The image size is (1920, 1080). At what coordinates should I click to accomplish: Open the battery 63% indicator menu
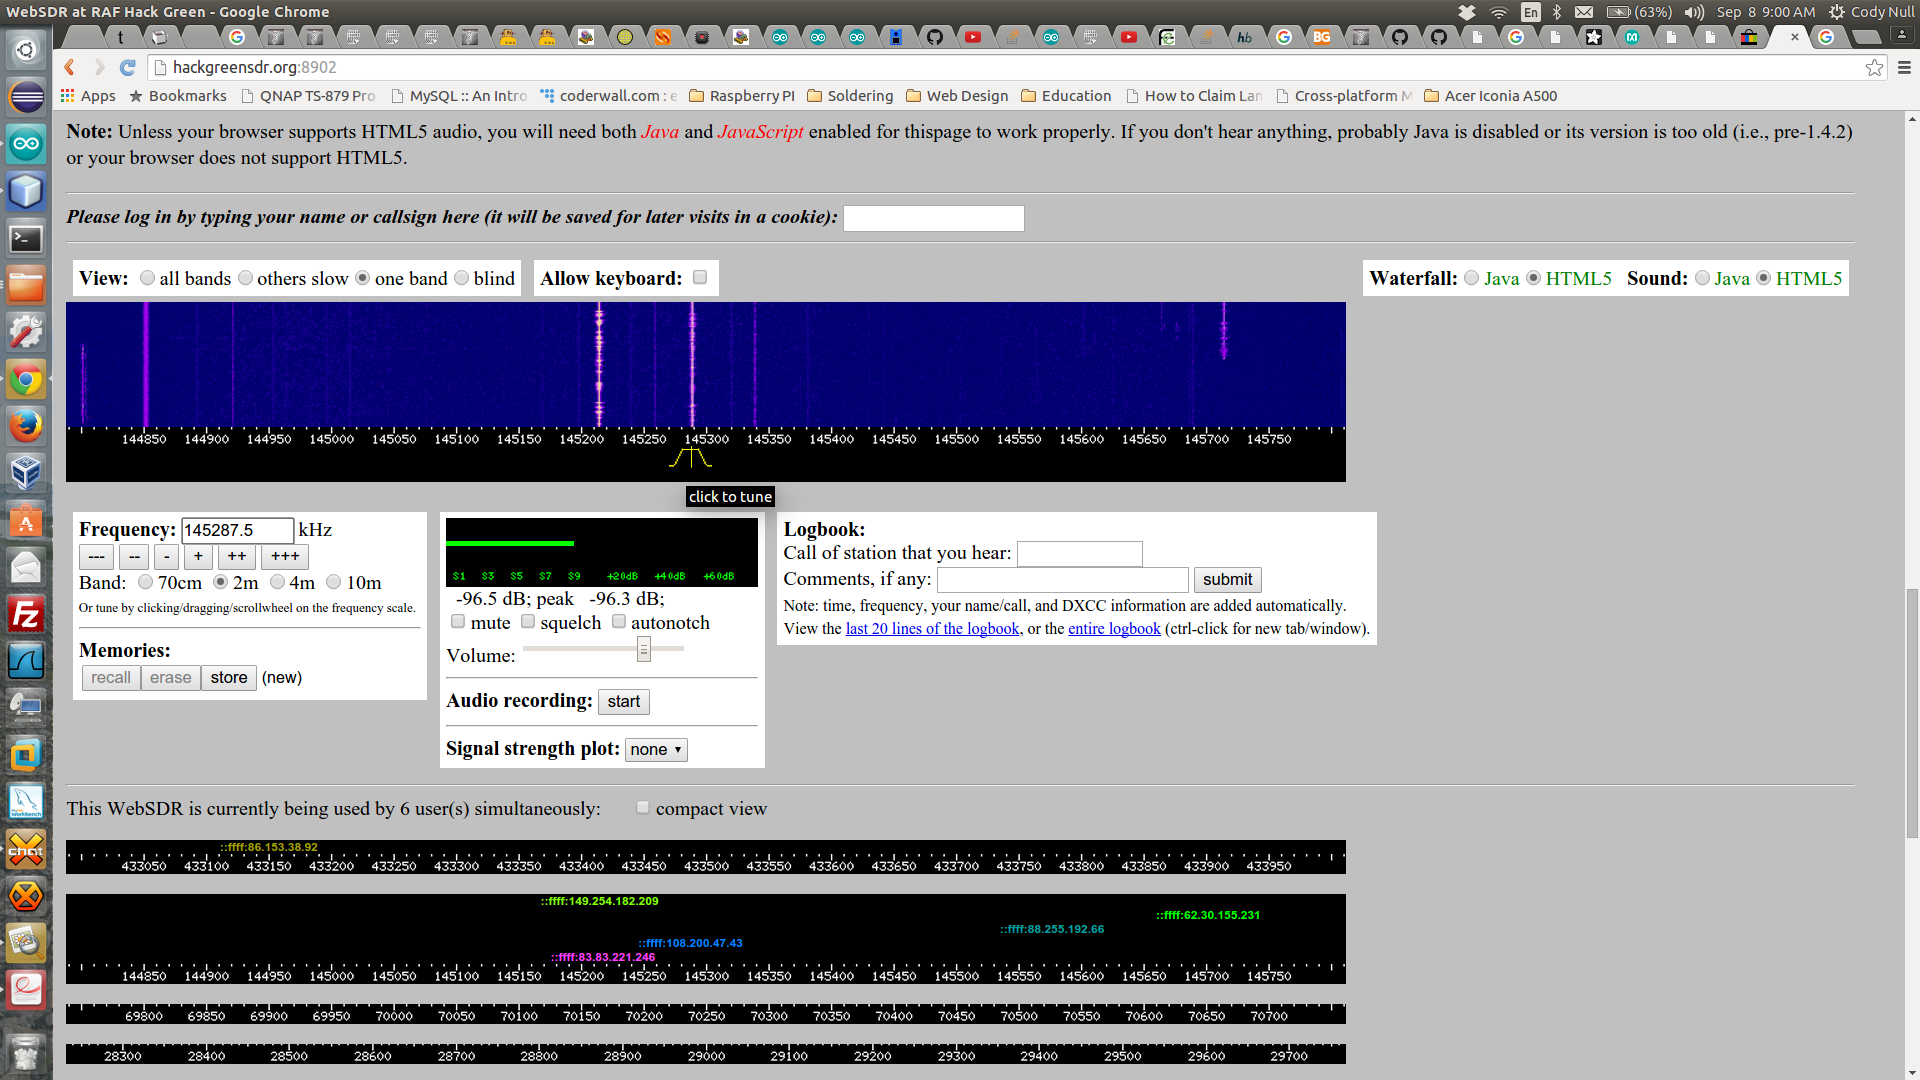coord(1639,12)
